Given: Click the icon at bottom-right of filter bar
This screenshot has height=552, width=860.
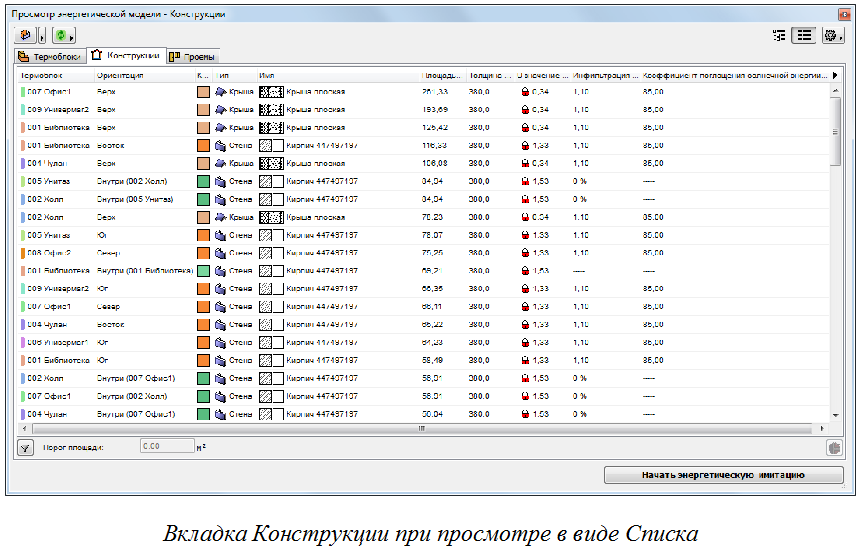Looking at the screenshot, I should tap(834, 448).
